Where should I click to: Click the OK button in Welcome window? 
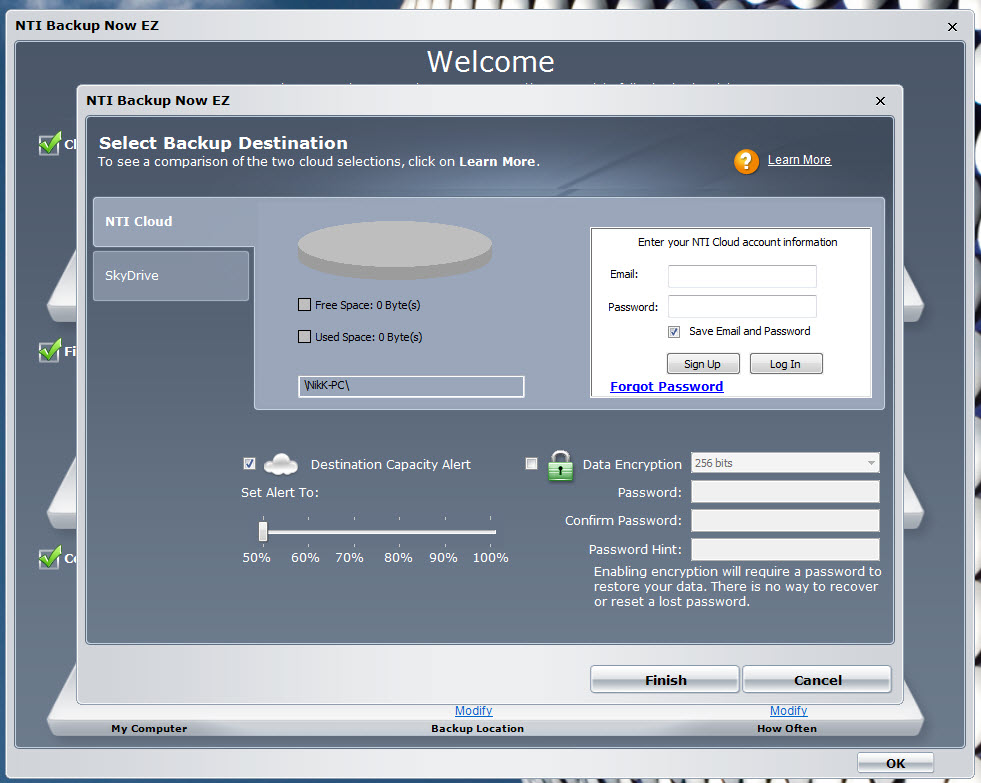click(895, 763)
